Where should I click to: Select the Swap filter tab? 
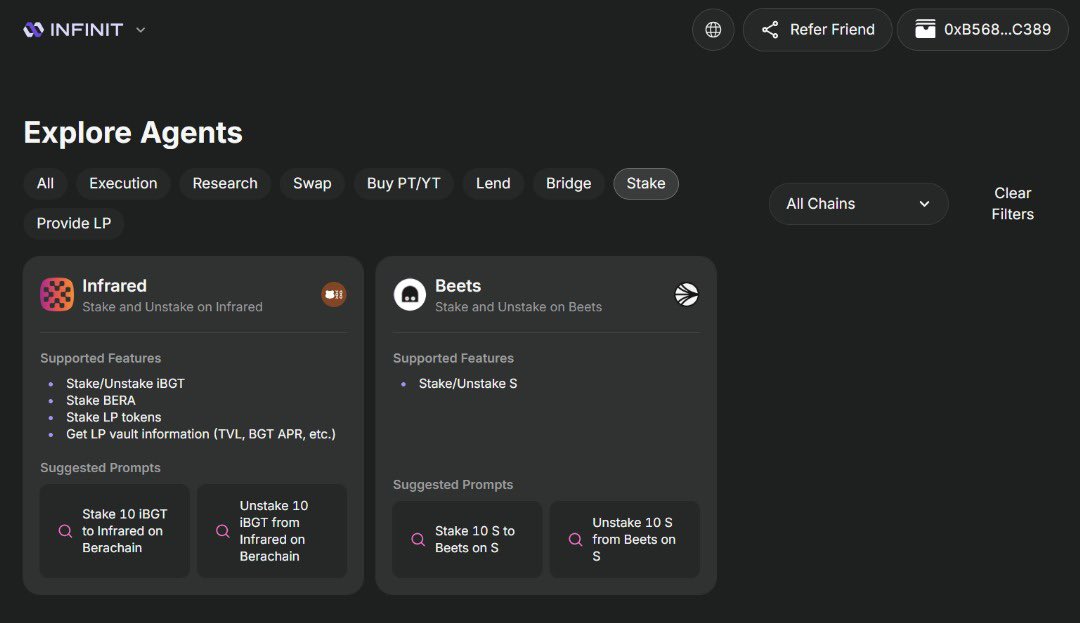point(312,184)
